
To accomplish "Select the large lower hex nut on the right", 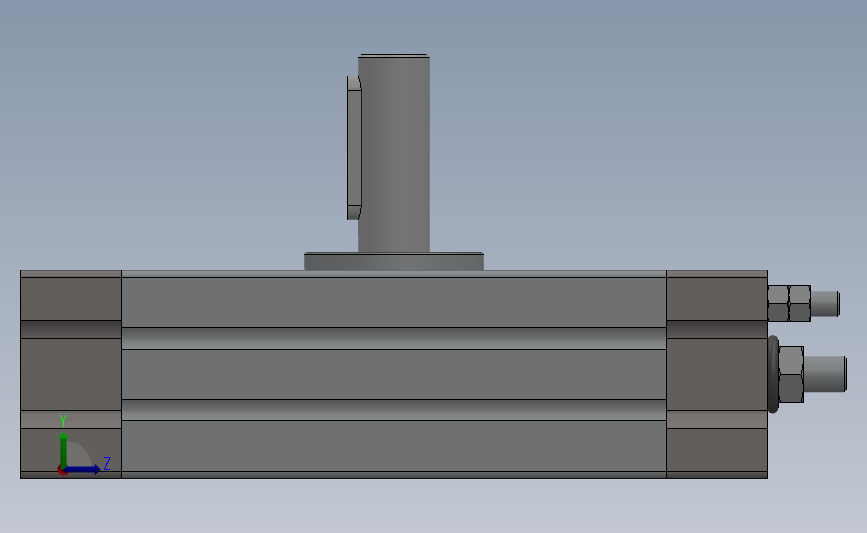I will point(791,374).
